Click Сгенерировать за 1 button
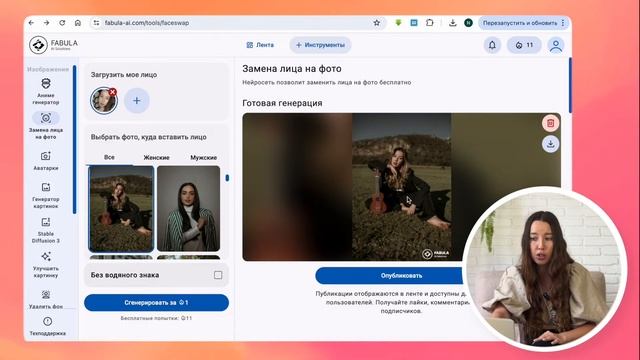The width and height of the screenshot is (640, 360). tap(156, 302)
